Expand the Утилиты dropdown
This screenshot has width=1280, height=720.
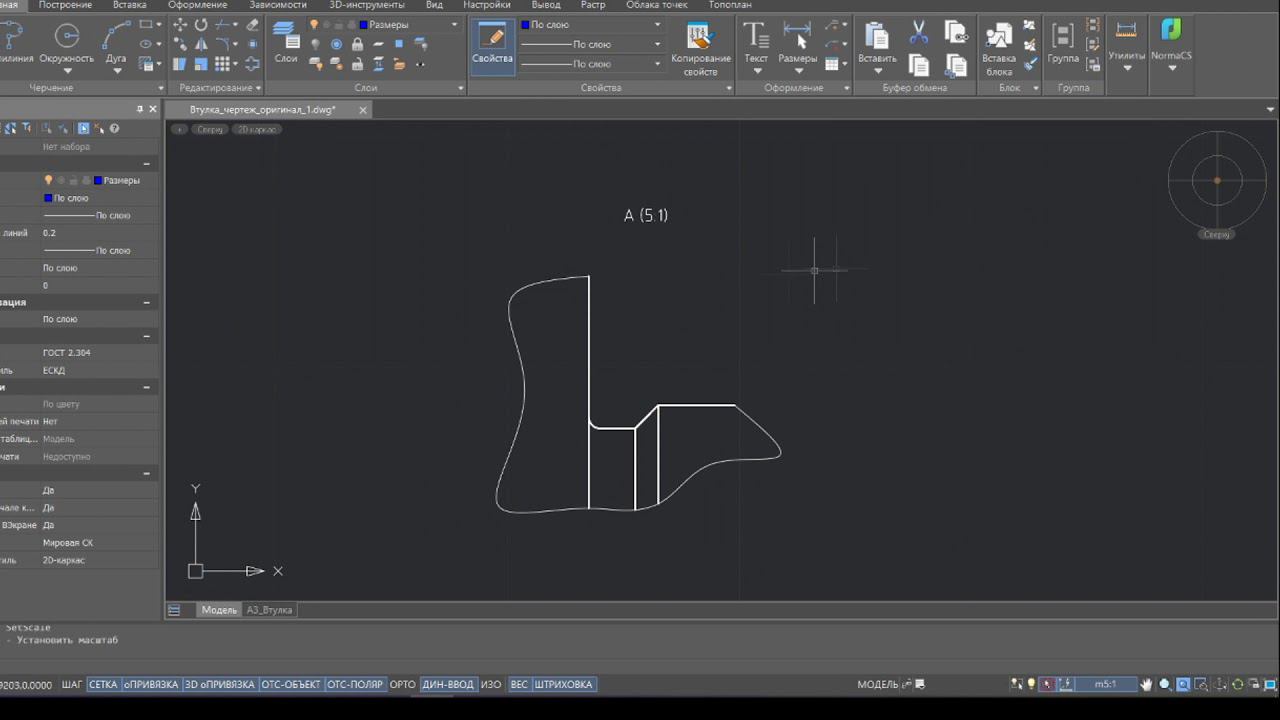(1127, 68)
